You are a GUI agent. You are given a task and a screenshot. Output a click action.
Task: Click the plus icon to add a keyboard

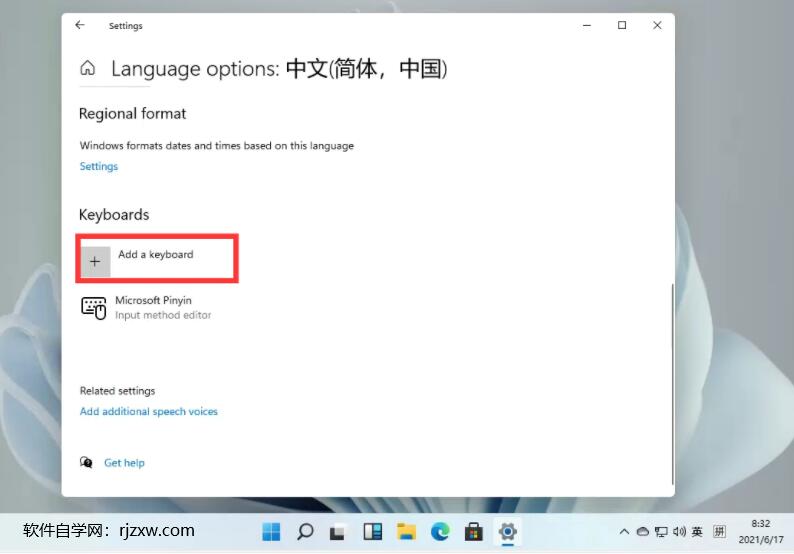click(x=95, y=261)
